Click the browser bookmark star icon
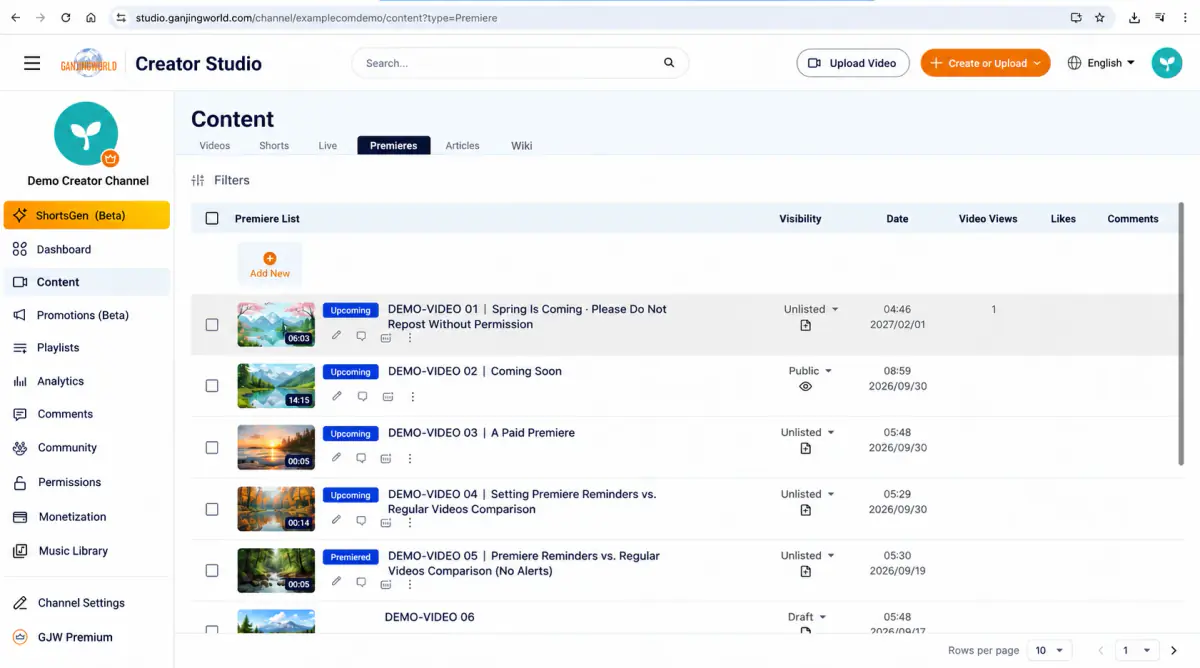Screen dimensions: 1200x668 (1100, 17)
